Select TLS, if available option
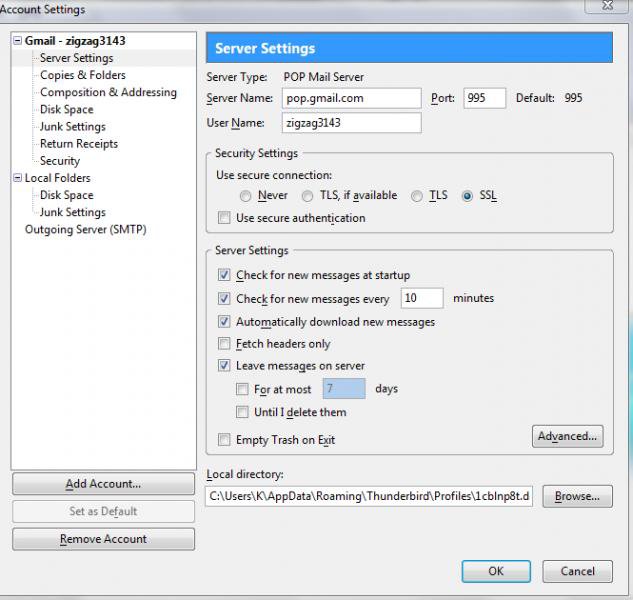 point(307,196)
